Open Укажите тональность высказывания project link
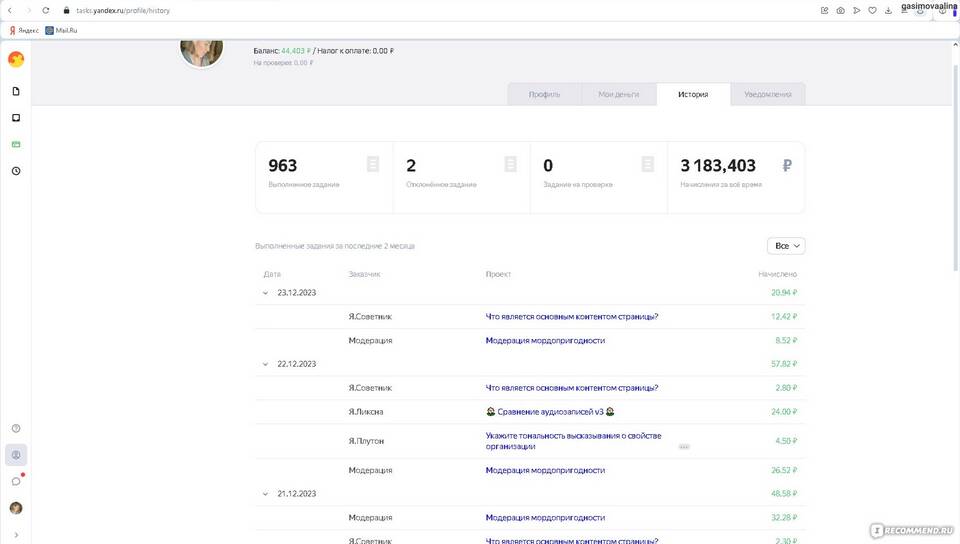960x544 pixels. coord(573,441)
